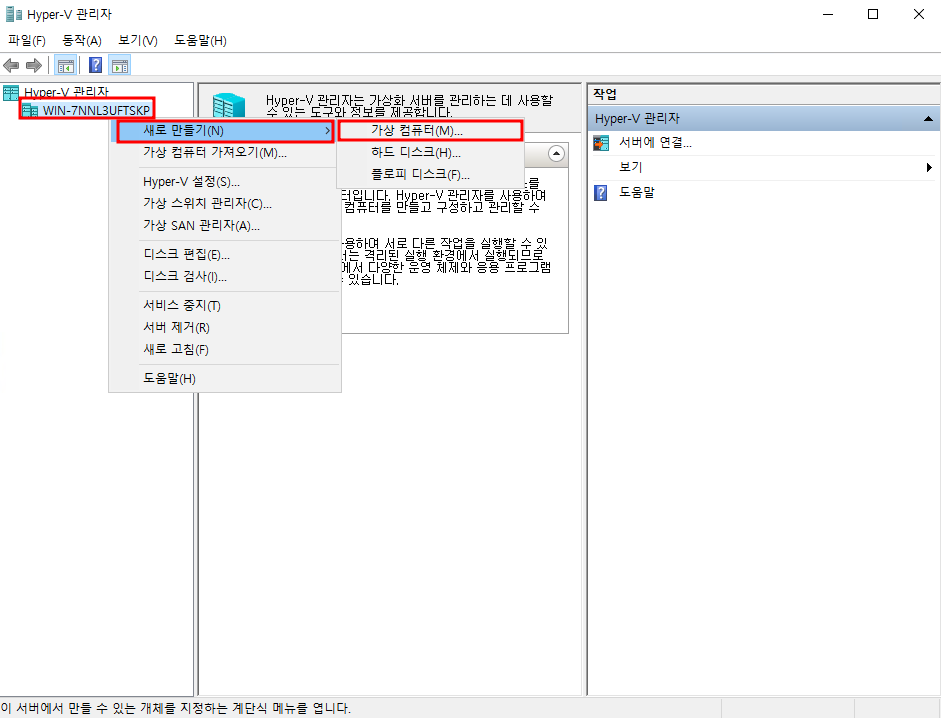941x718 pixels.
Task: Select the Hyper-V 관리자 root tree node
Action: point(66,92)
